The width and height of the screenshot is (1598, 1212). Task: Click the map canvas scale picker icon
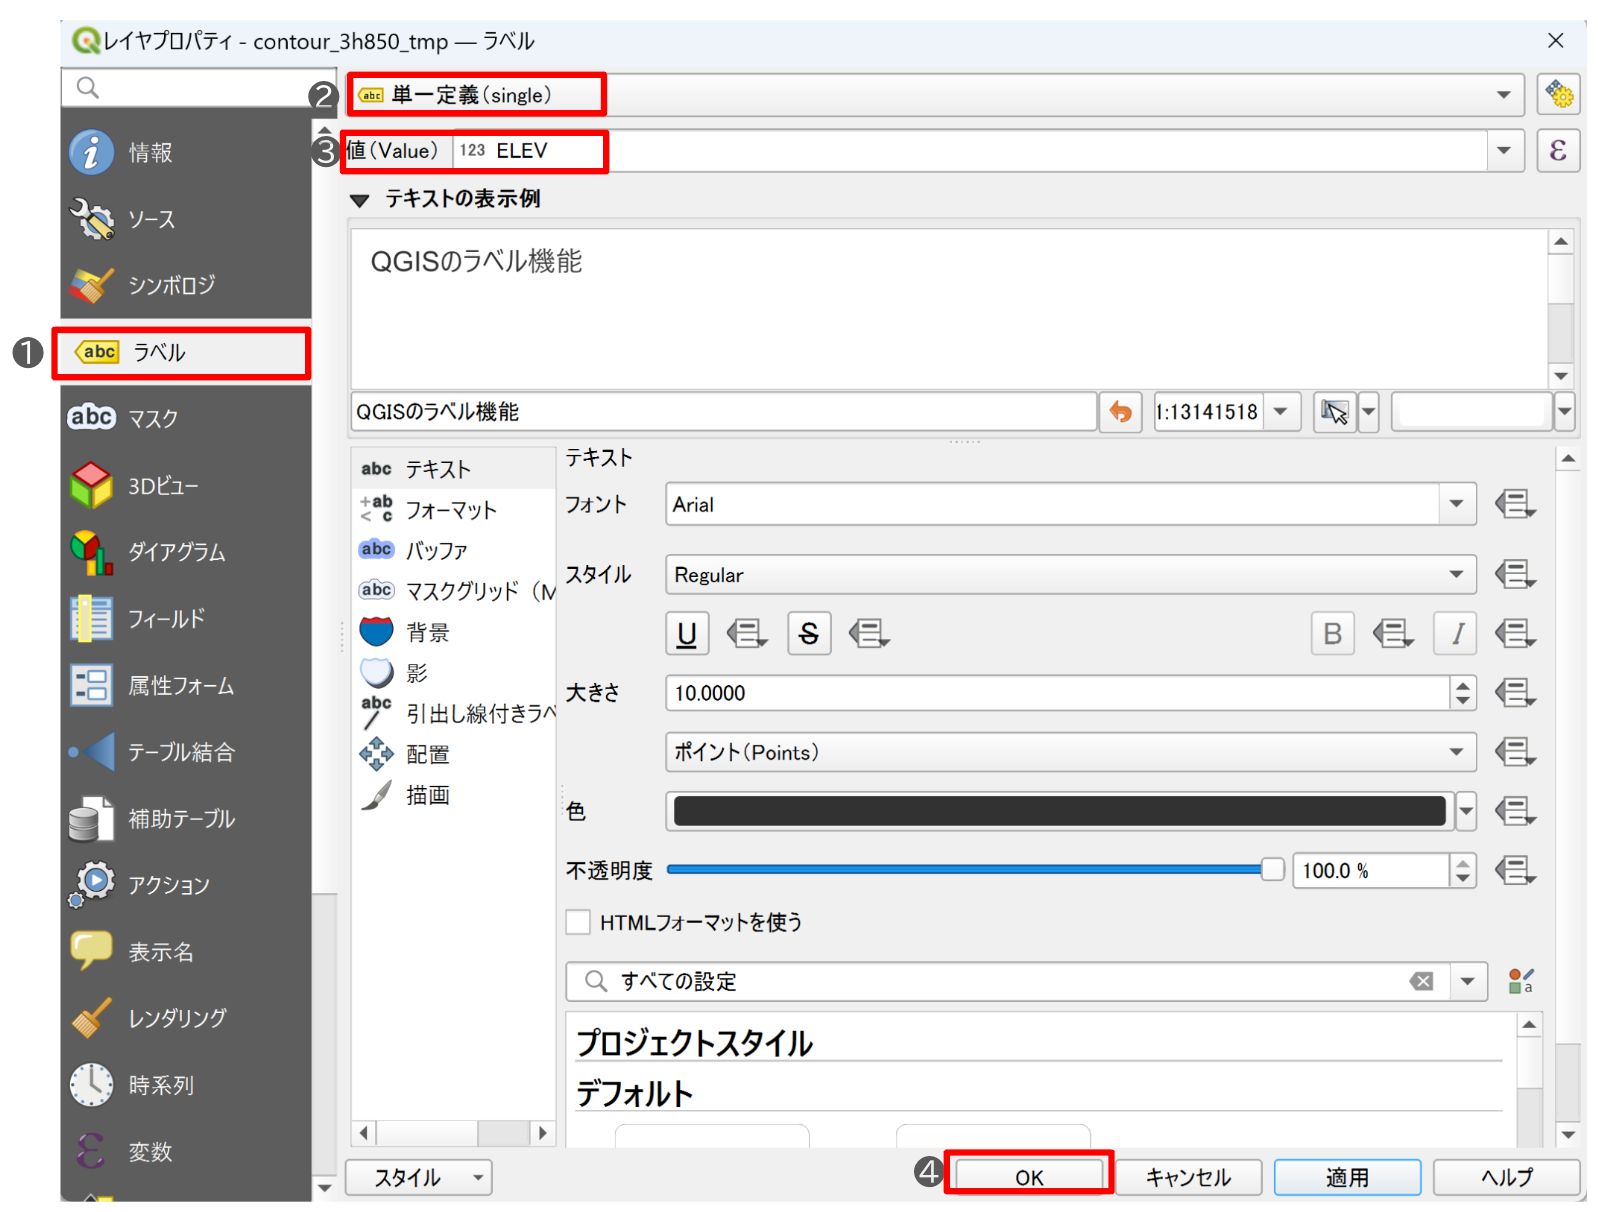1334,412
